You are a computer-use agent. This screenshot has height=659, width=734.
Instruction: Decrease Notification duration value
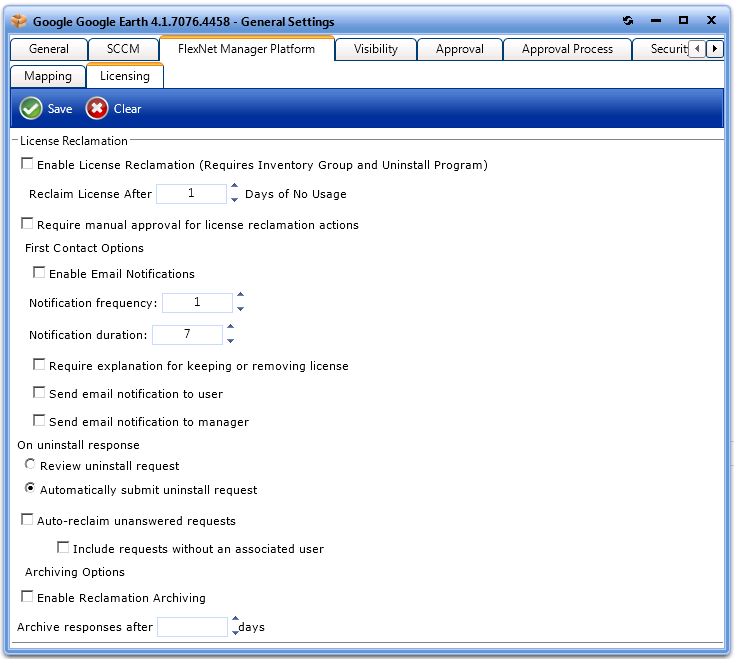(230, 341)
